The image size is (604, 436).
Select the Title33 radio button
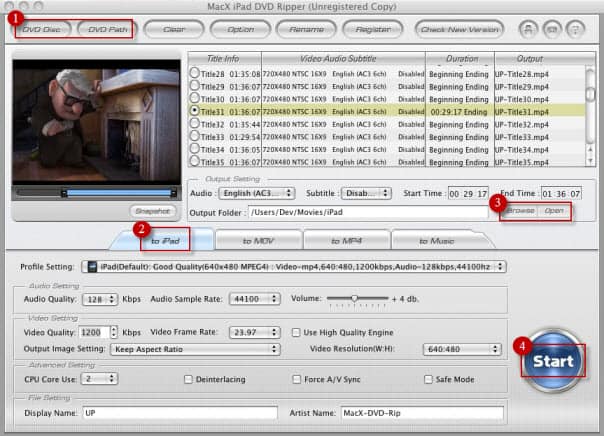195,136
